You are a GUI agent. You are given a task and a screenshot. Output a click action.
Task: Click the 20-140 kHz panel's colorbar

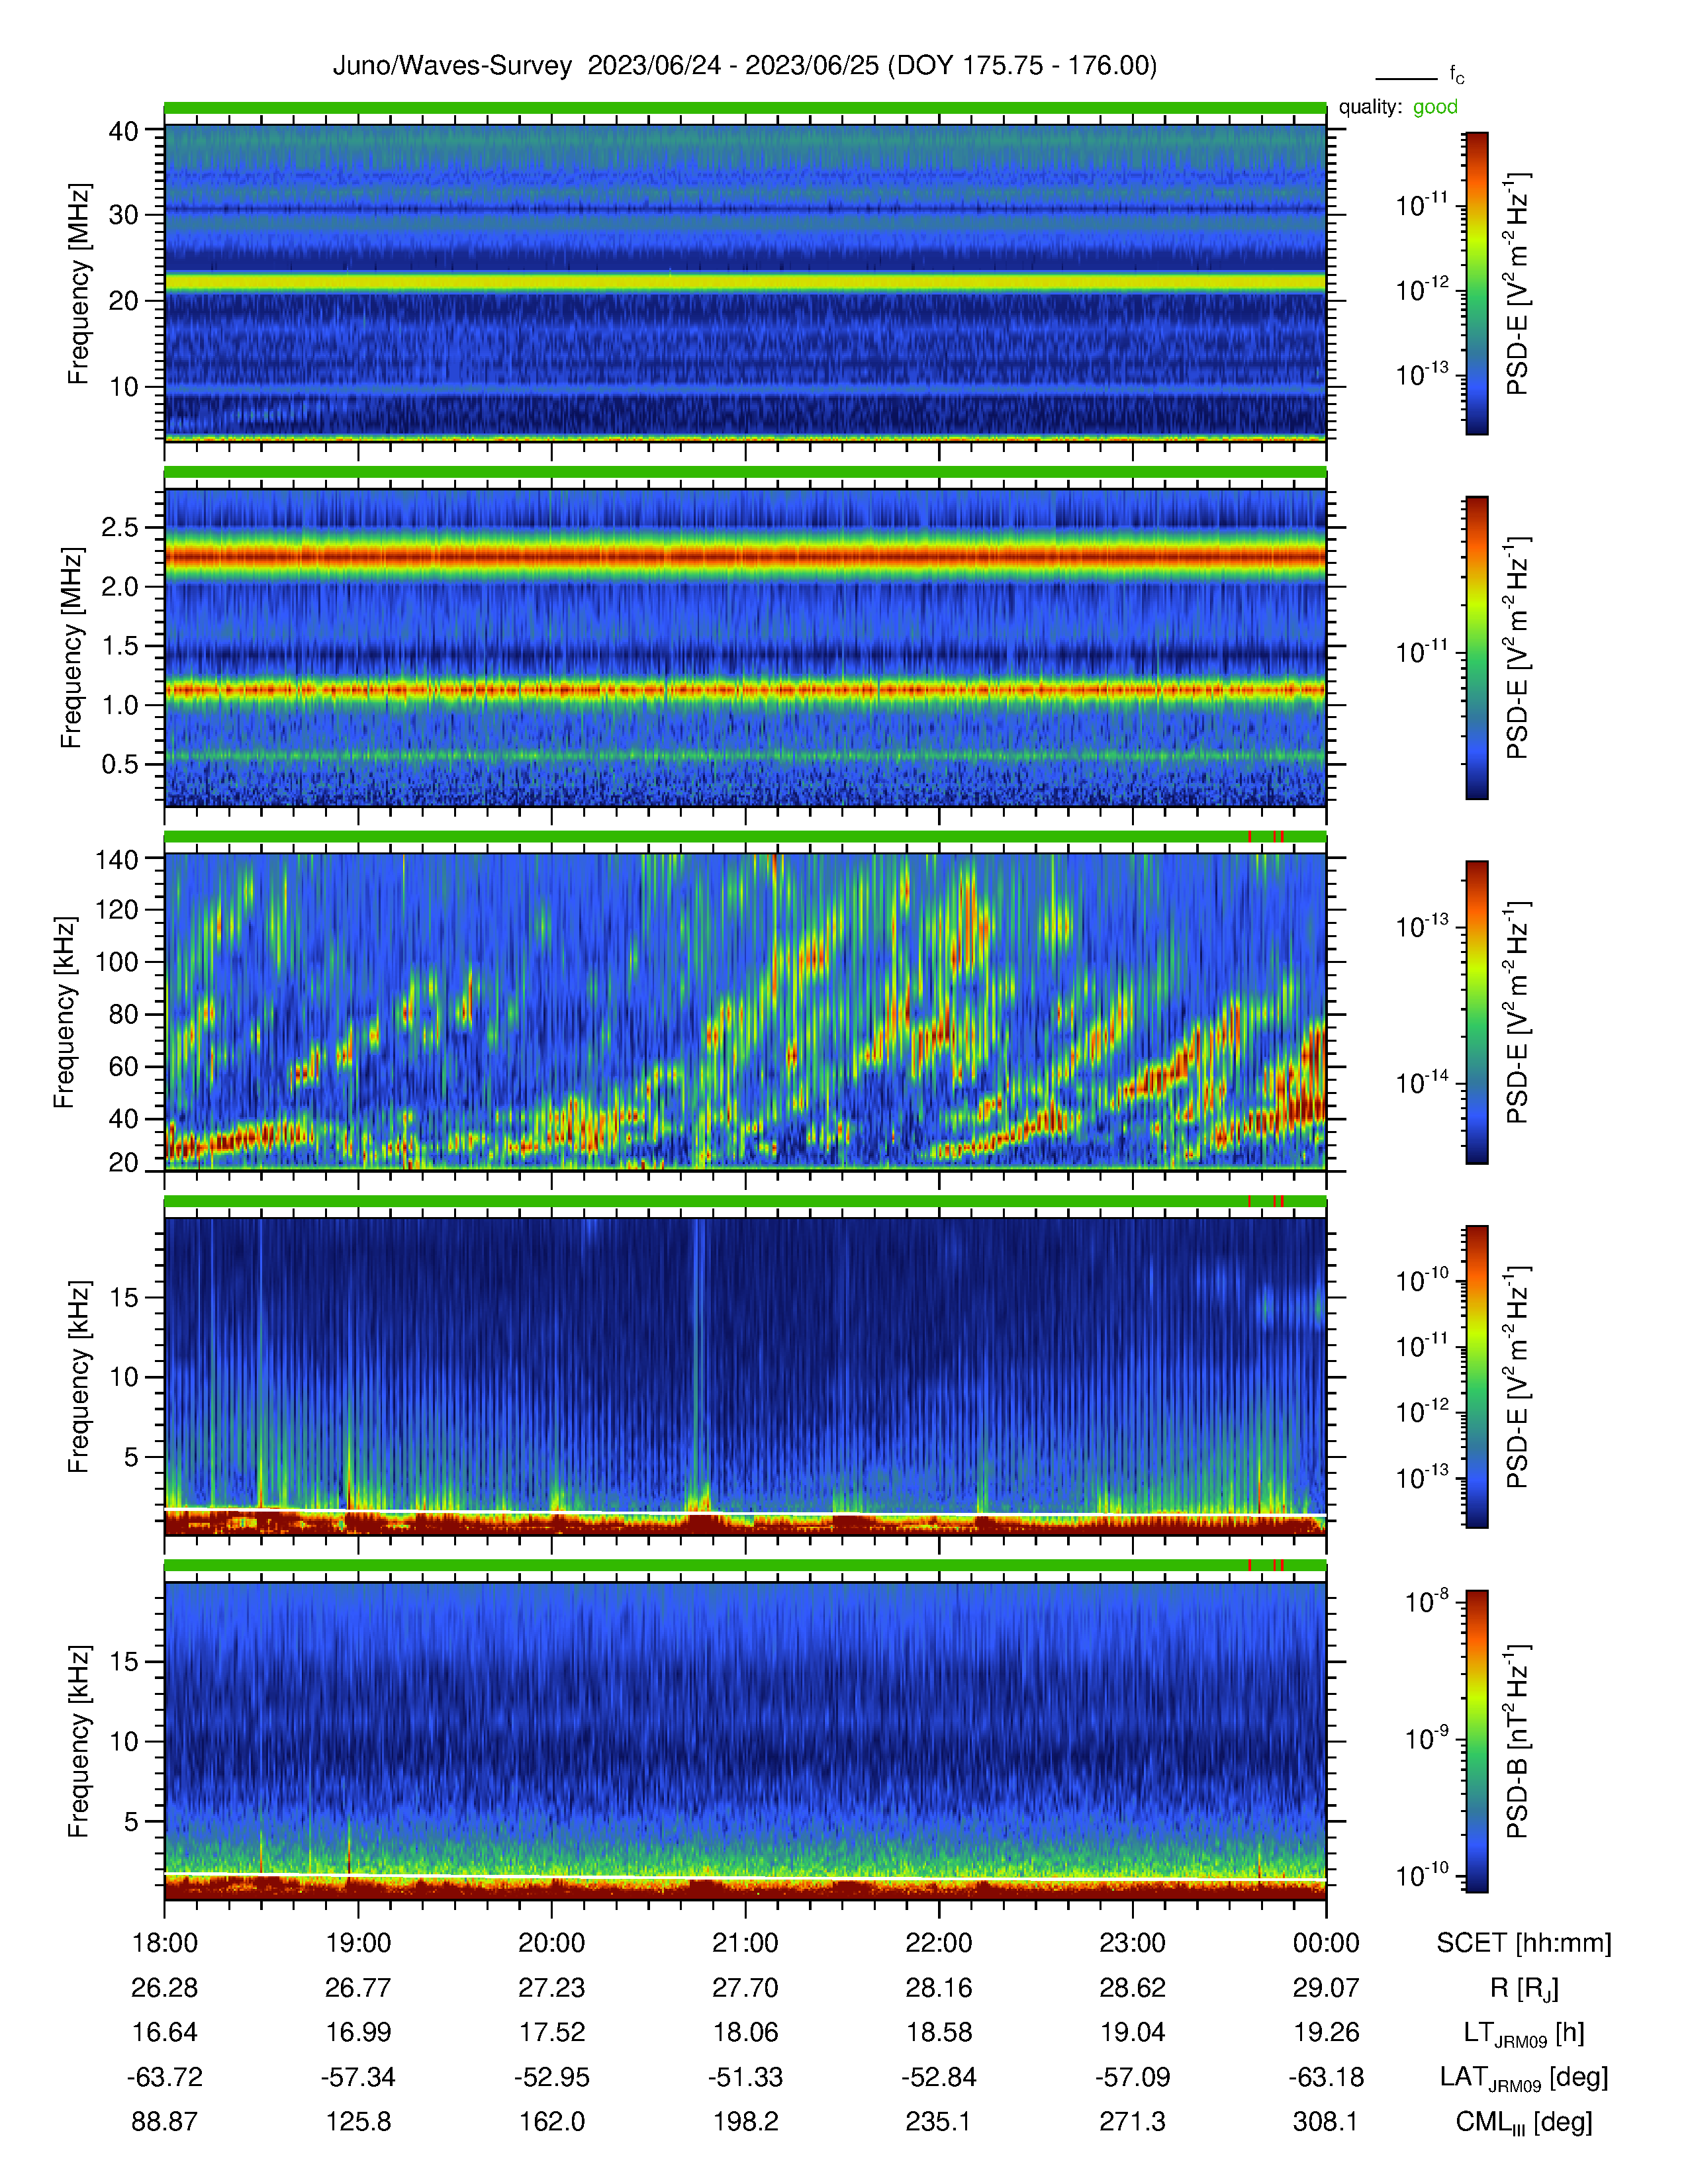click(x=1477, y=1012)
